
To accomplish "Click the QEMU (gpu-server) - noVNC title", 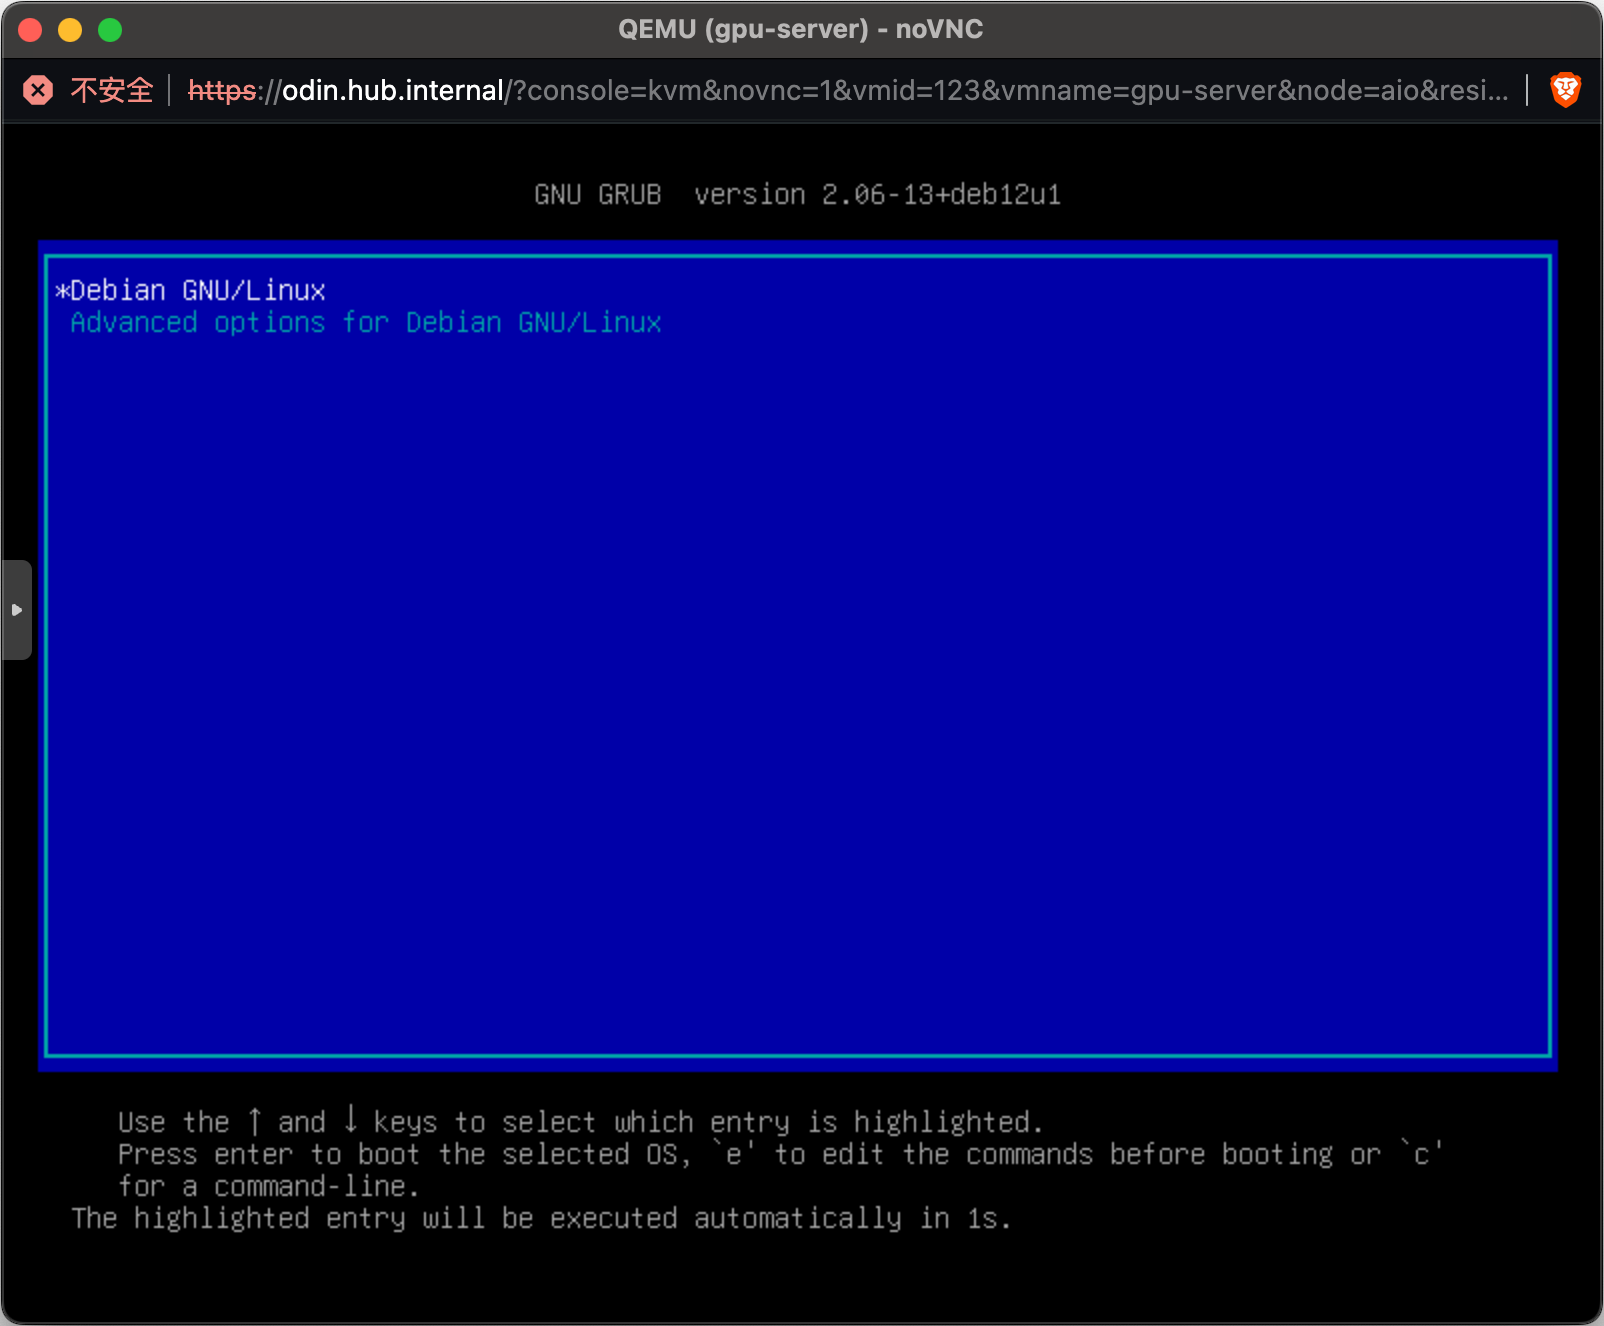I will 800,29.
